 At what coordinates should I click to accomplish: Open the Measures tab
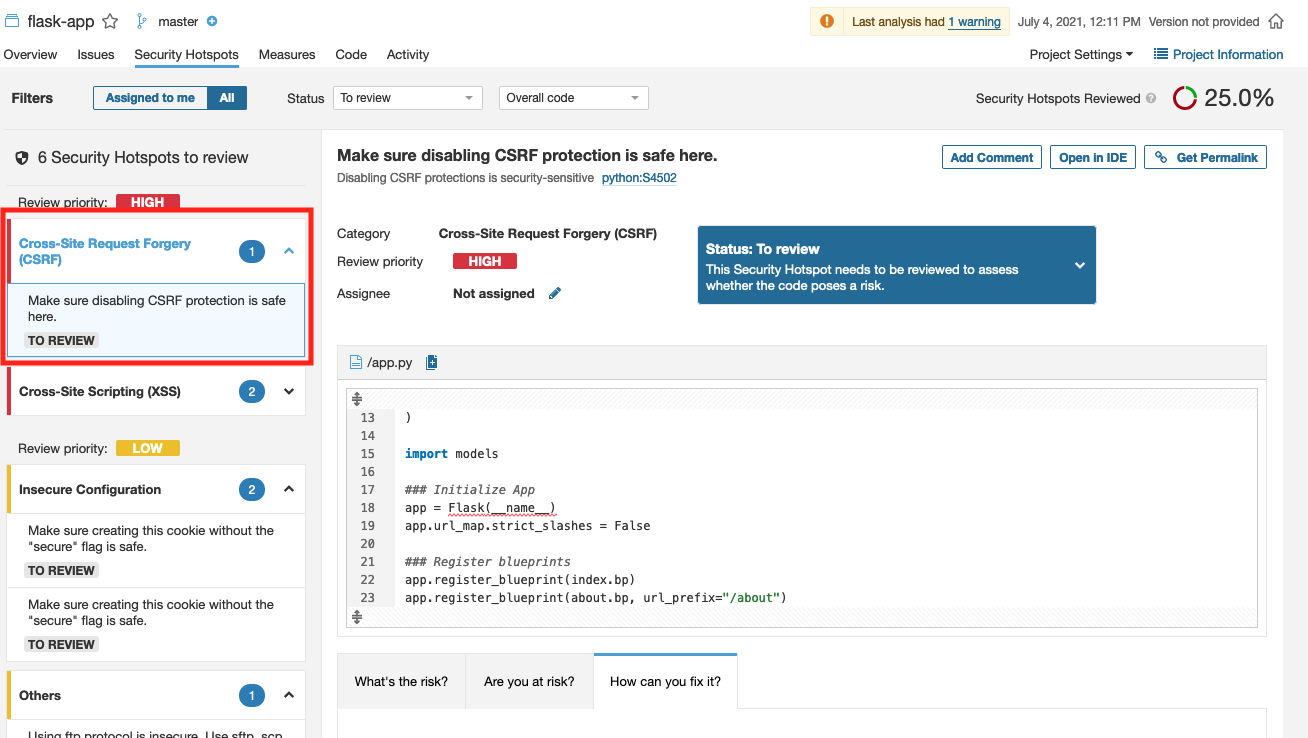point(287,54)
